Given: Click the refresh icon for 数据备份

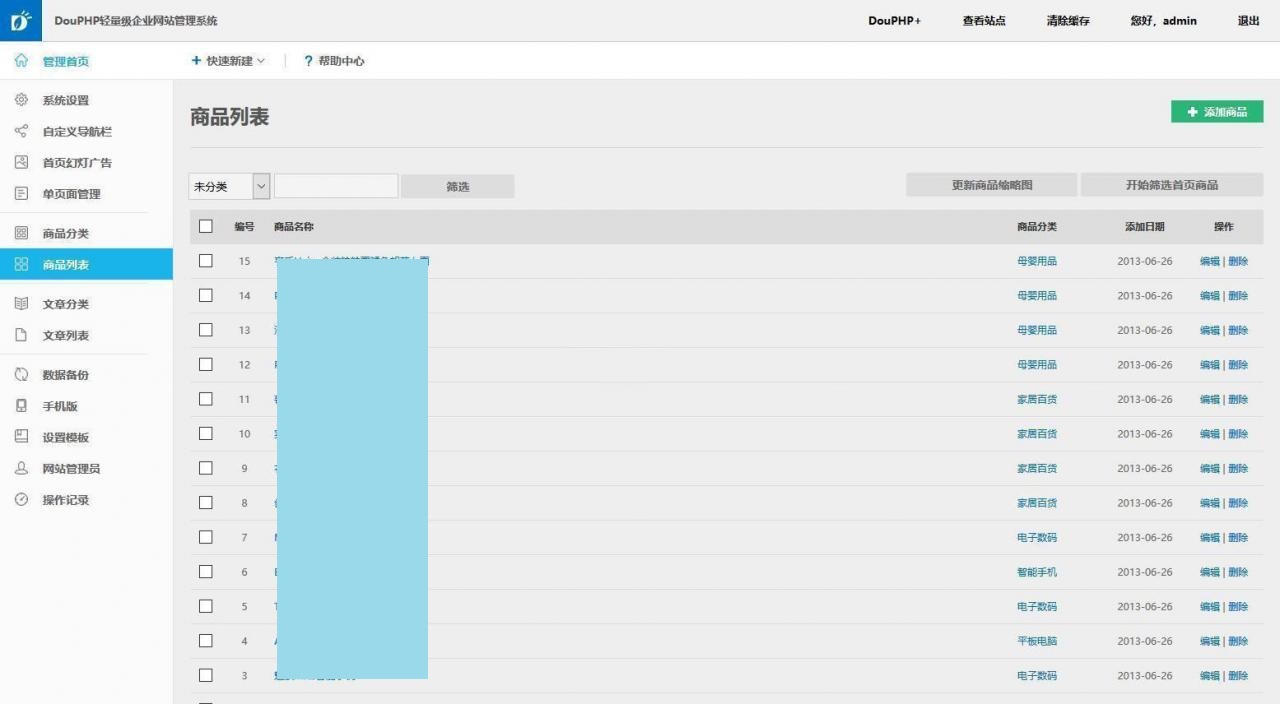Looking at the screenshot, I should 21,375.
